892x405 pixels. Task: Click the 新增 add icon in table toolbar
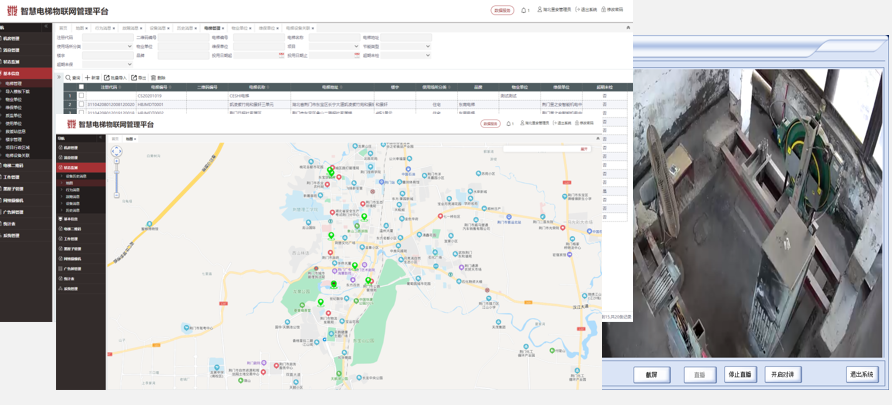point(88,77)
